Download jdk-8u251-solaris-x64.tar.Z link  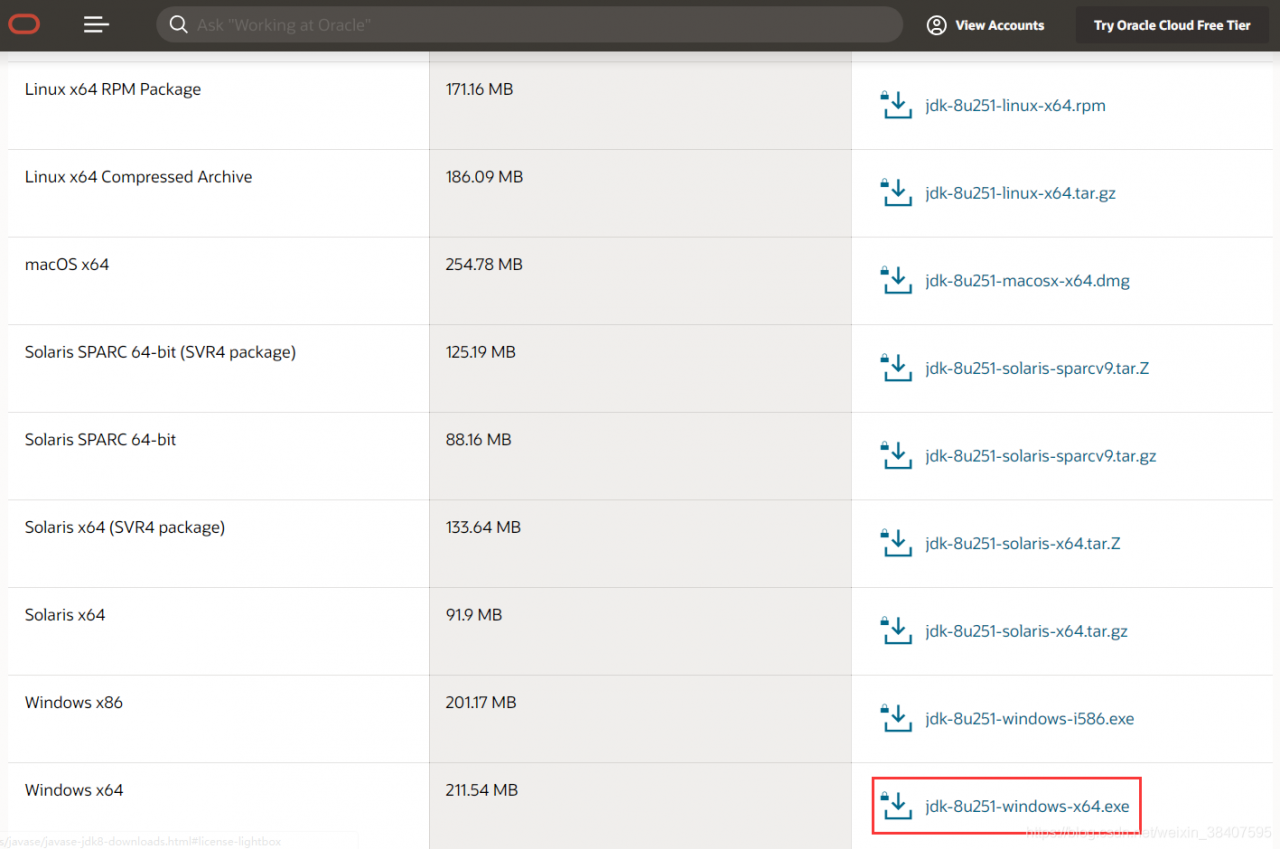(x=1022, y=544)
